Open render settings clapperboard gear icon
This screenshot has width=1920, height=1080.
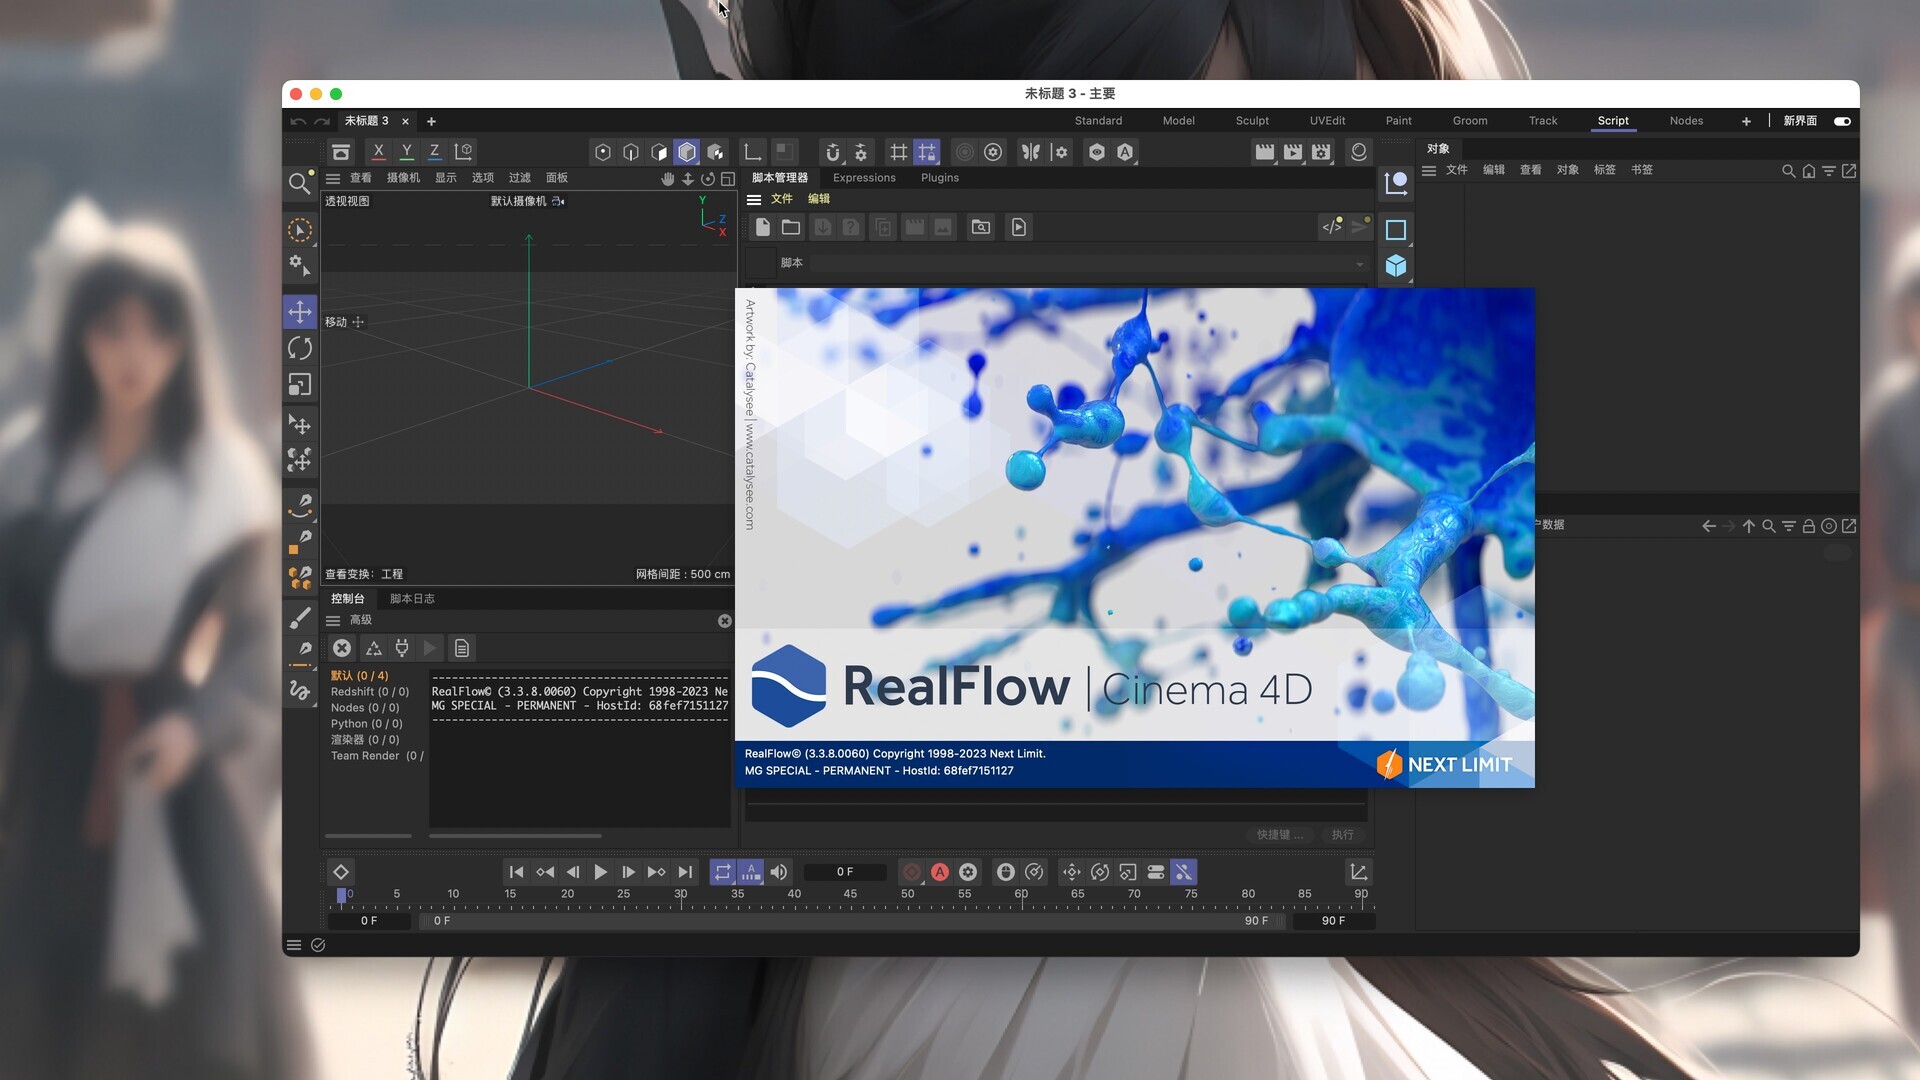1322,152
